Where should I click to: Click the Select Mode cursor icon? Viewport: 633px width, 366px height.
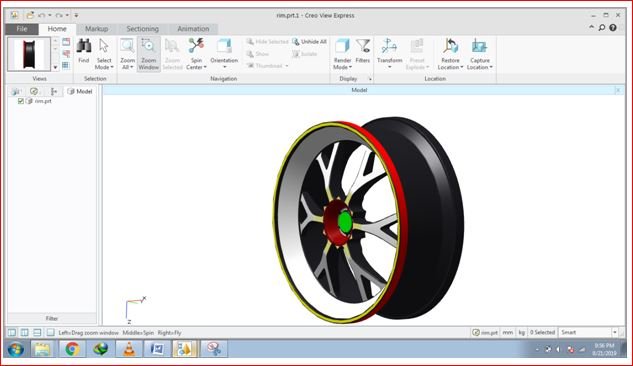coord(104,46)
